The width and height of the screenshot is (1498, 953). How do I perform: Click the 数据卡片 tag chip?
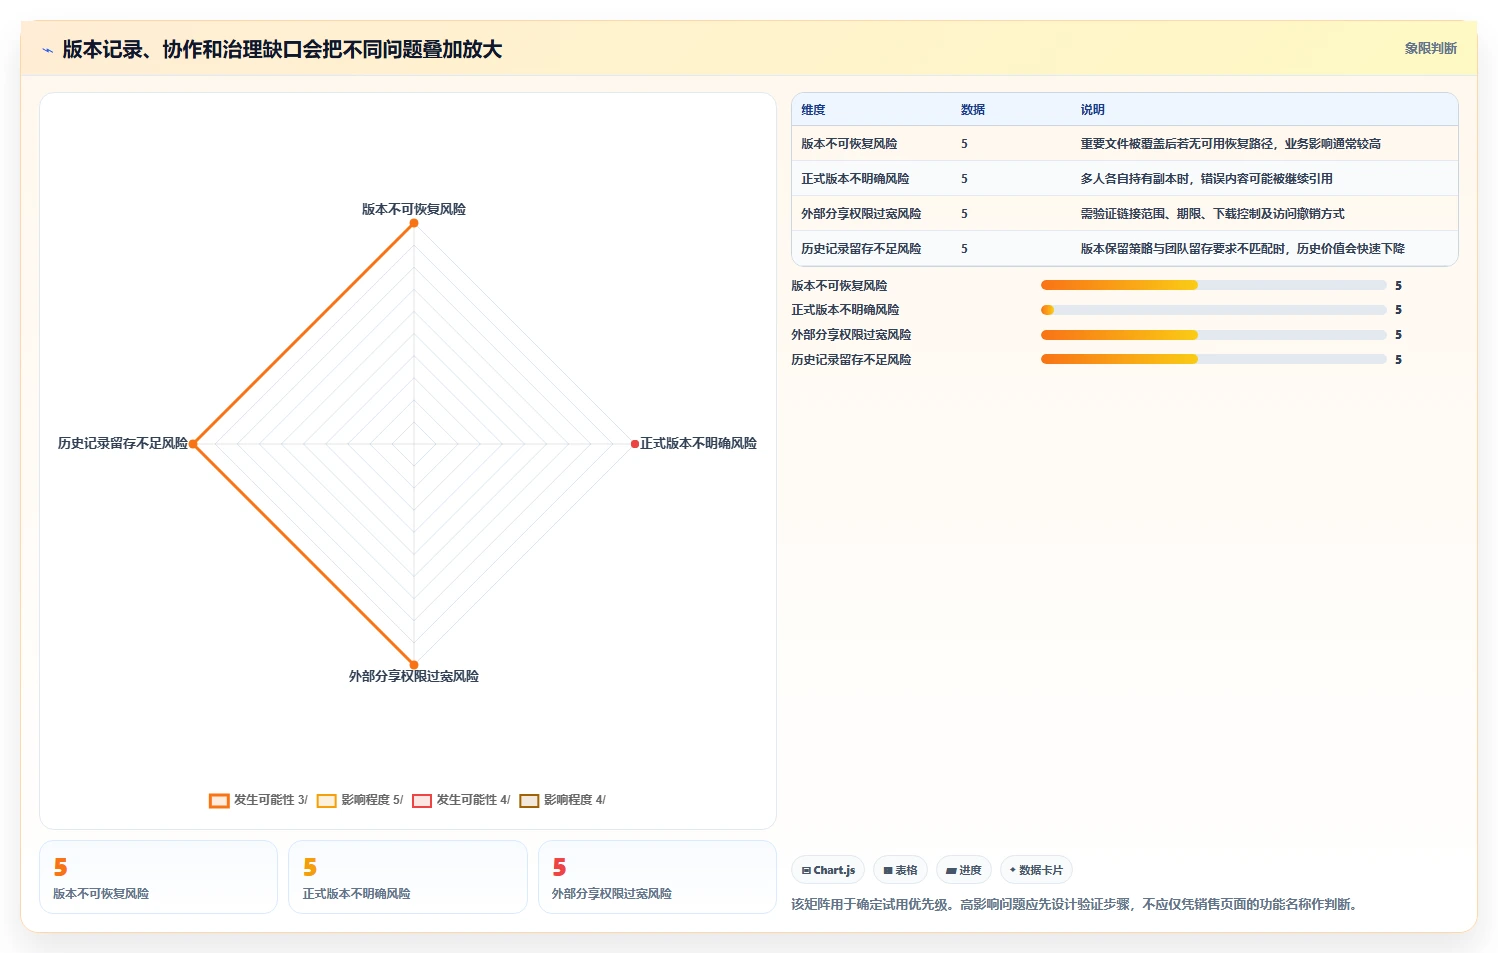pos(1036,870)
